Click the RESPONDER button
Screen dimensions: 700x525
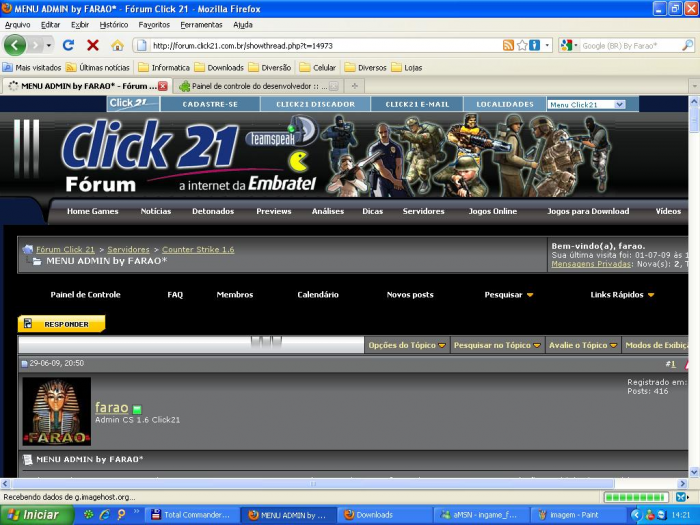(62, 324)
